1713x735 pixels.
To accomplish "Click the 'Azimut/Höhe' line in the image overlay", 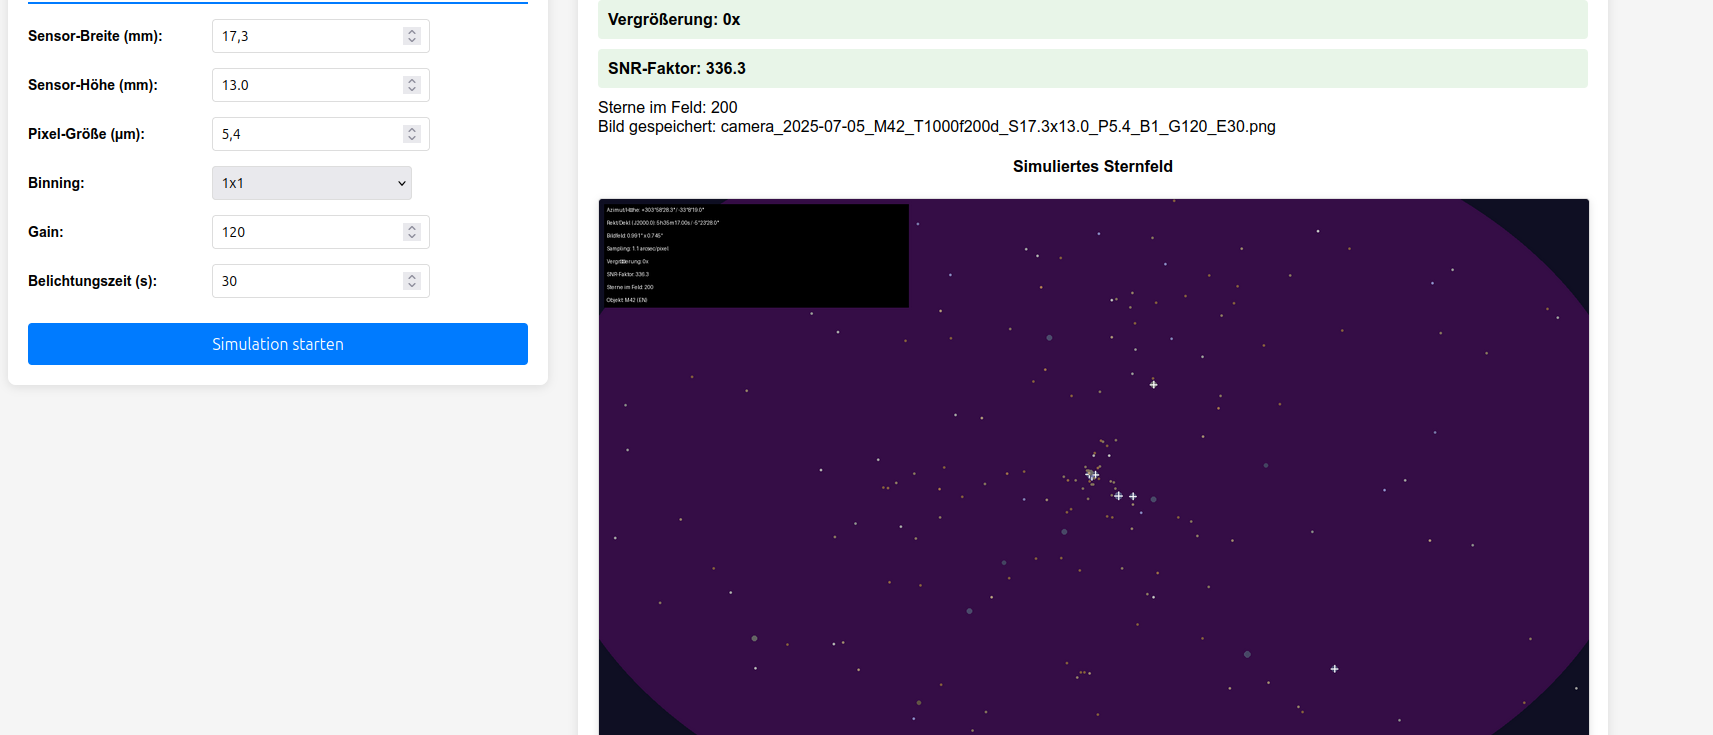I will pyautogui.click(x=655, y=210).
